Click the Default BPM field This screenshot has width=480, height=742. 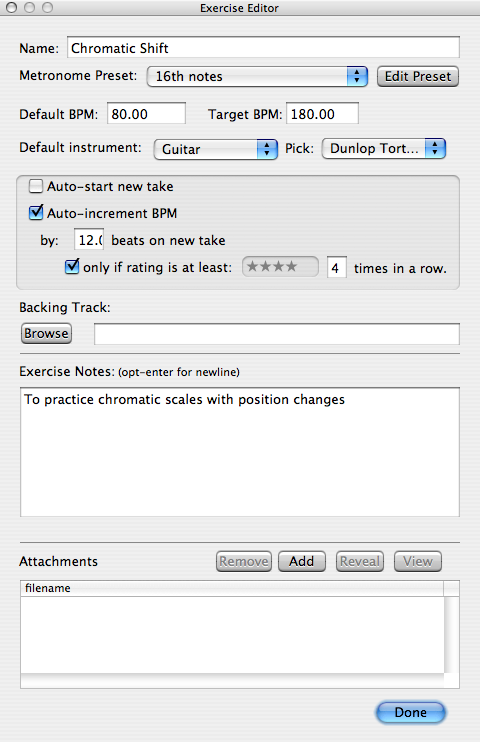pos(146,114)
